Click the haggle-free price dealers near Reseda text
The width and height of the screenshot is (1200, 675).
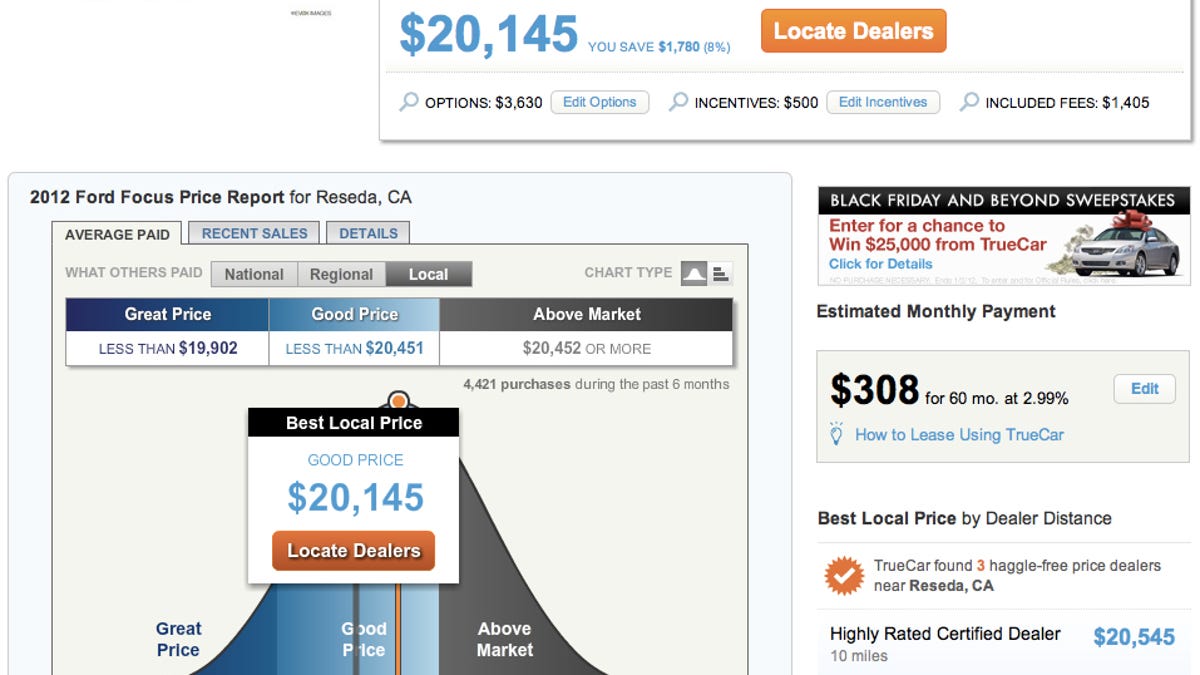(x=1017, y=575)
